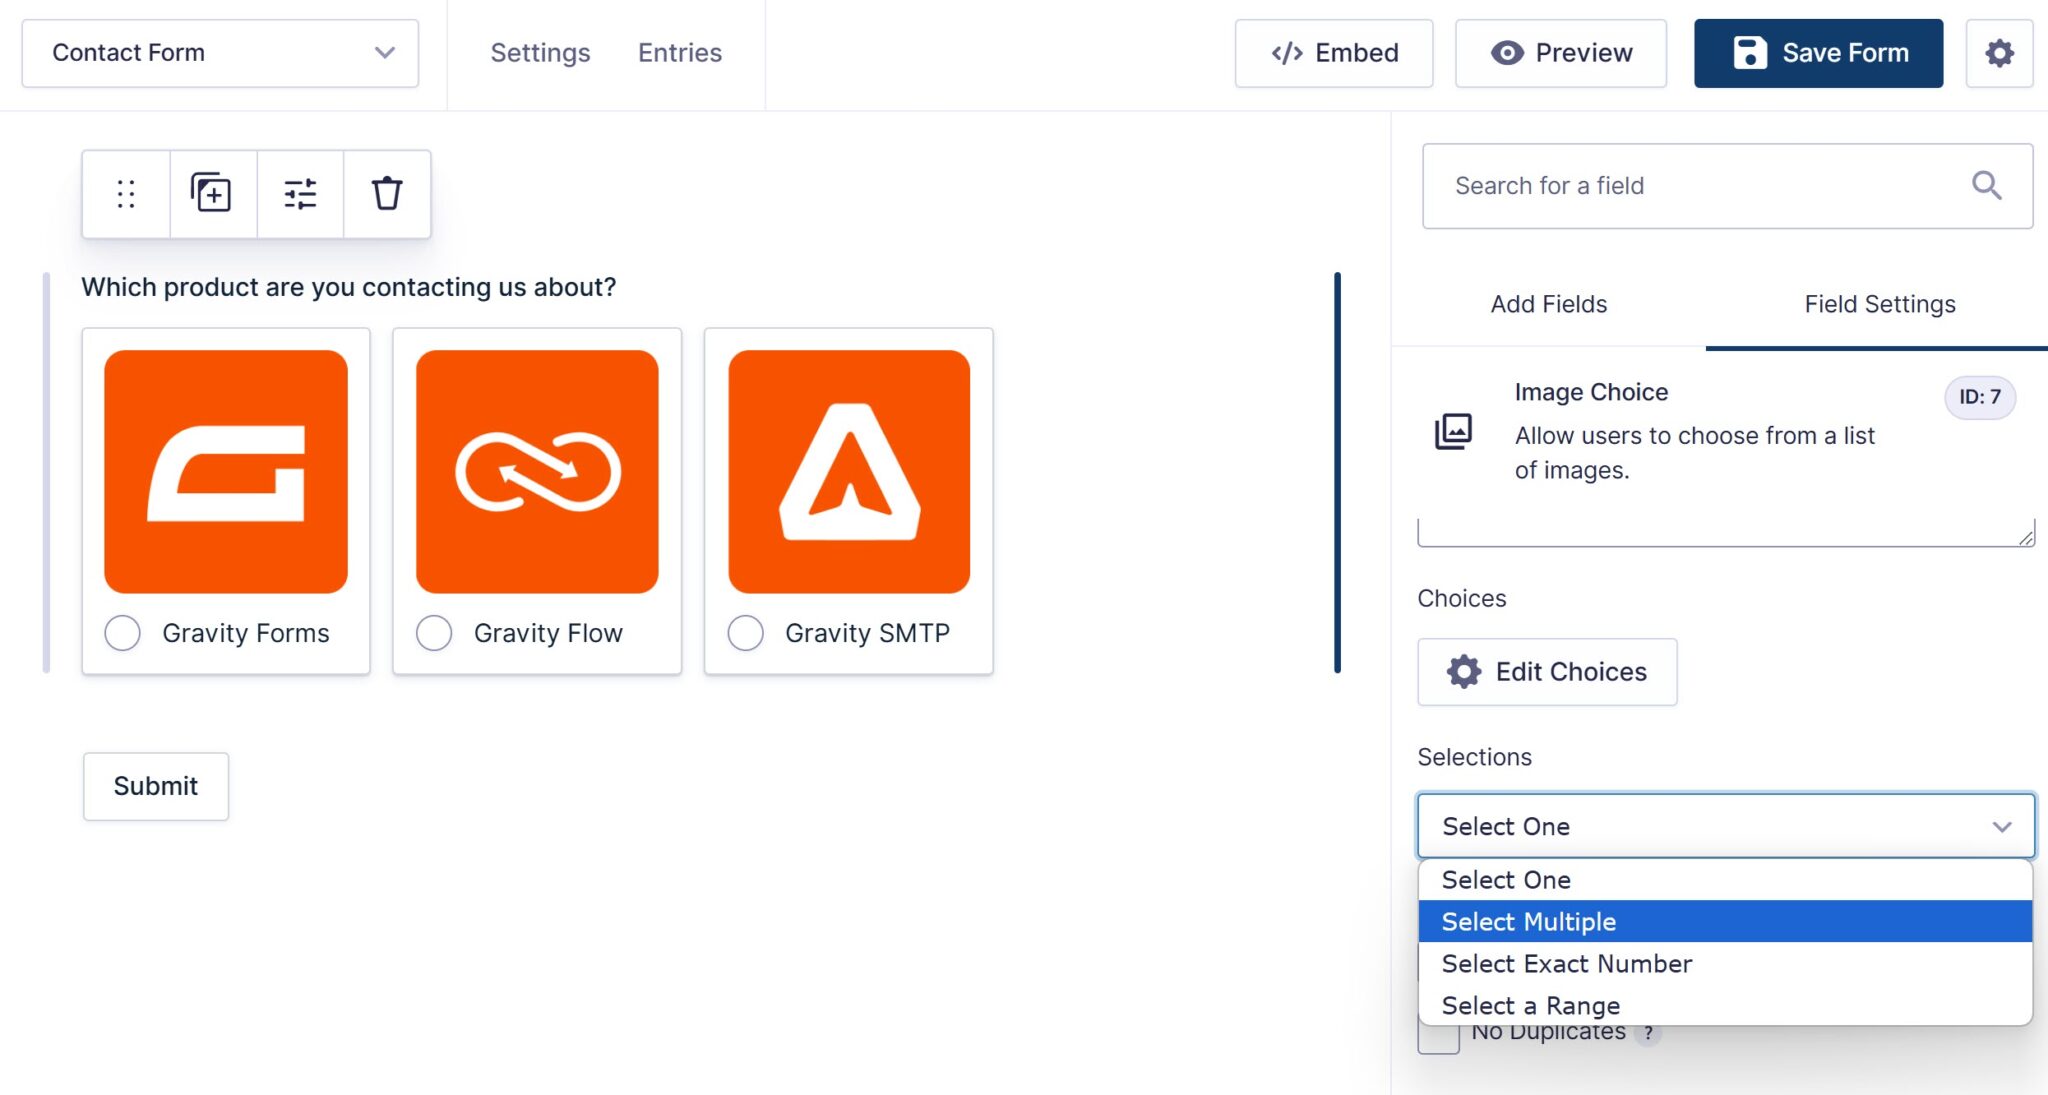Pick Select a Range option
The height and width of the screenshot is (1095, 2048).
pos(1530,1004)
